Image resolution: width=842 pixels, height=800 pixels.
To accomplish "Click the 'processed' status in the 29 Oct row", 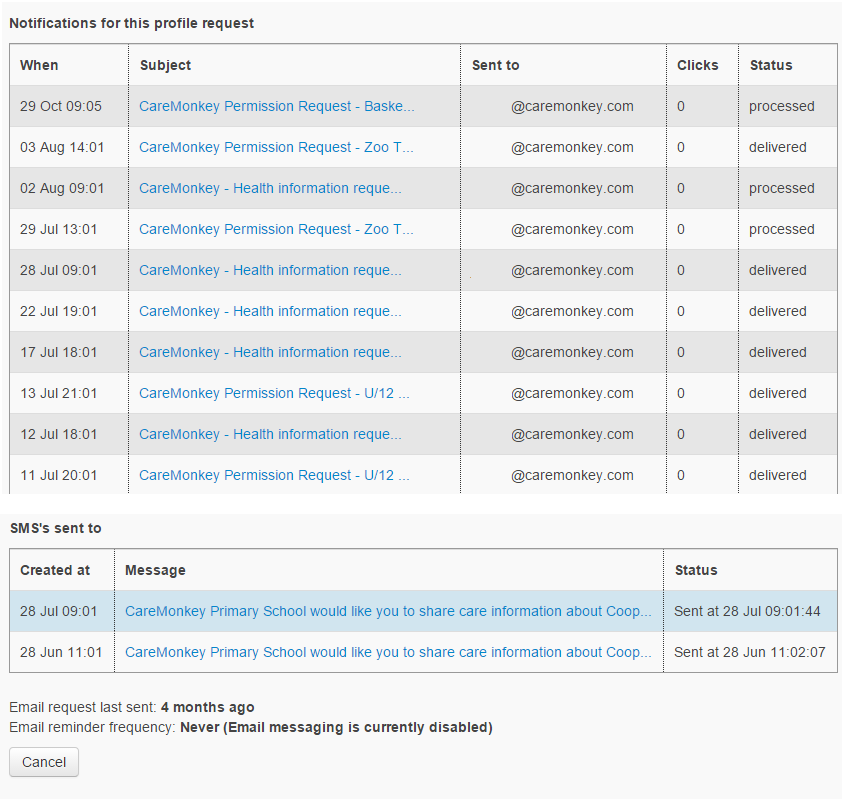I will click(782, 106).
